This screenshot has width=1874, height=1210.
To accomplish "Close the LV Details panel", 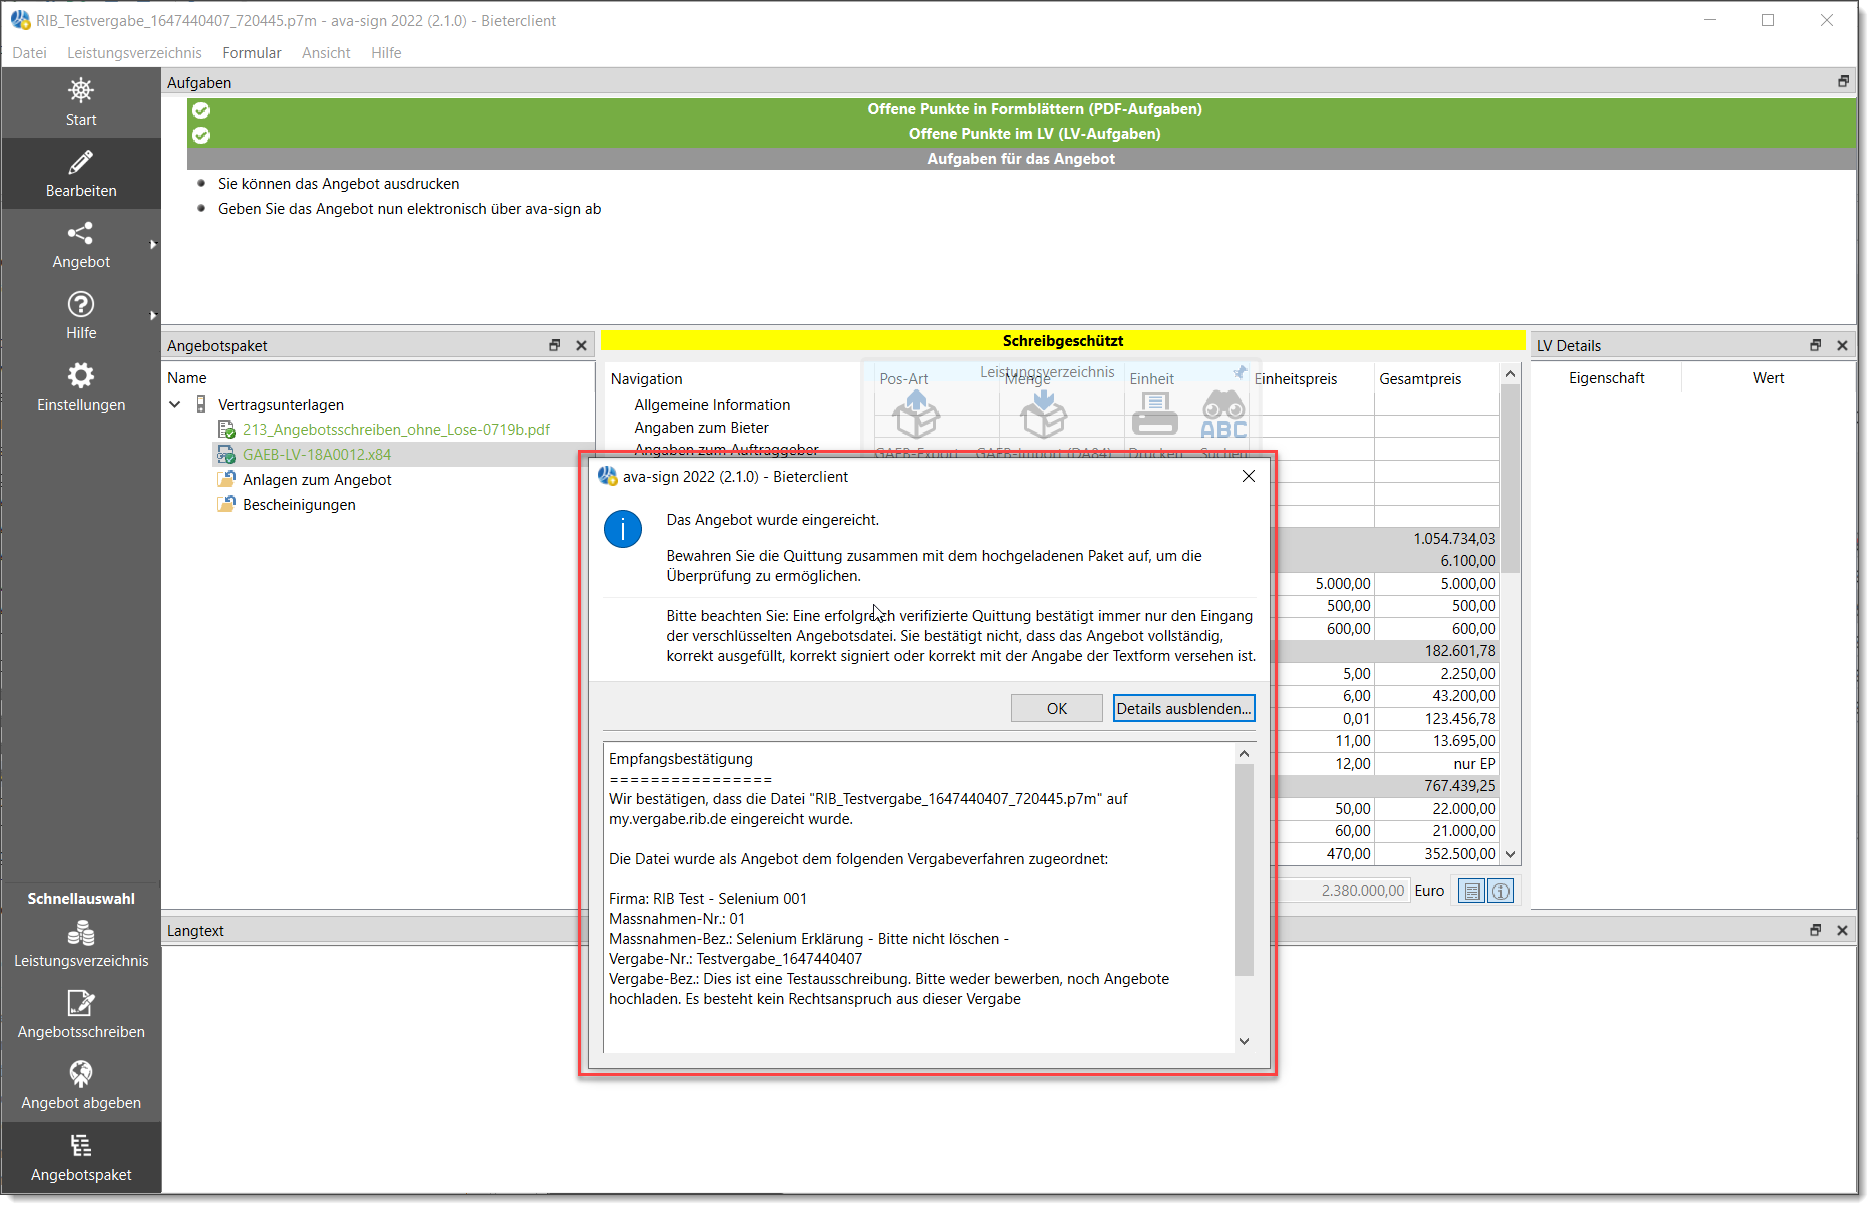I will (x=1843, y=345).
